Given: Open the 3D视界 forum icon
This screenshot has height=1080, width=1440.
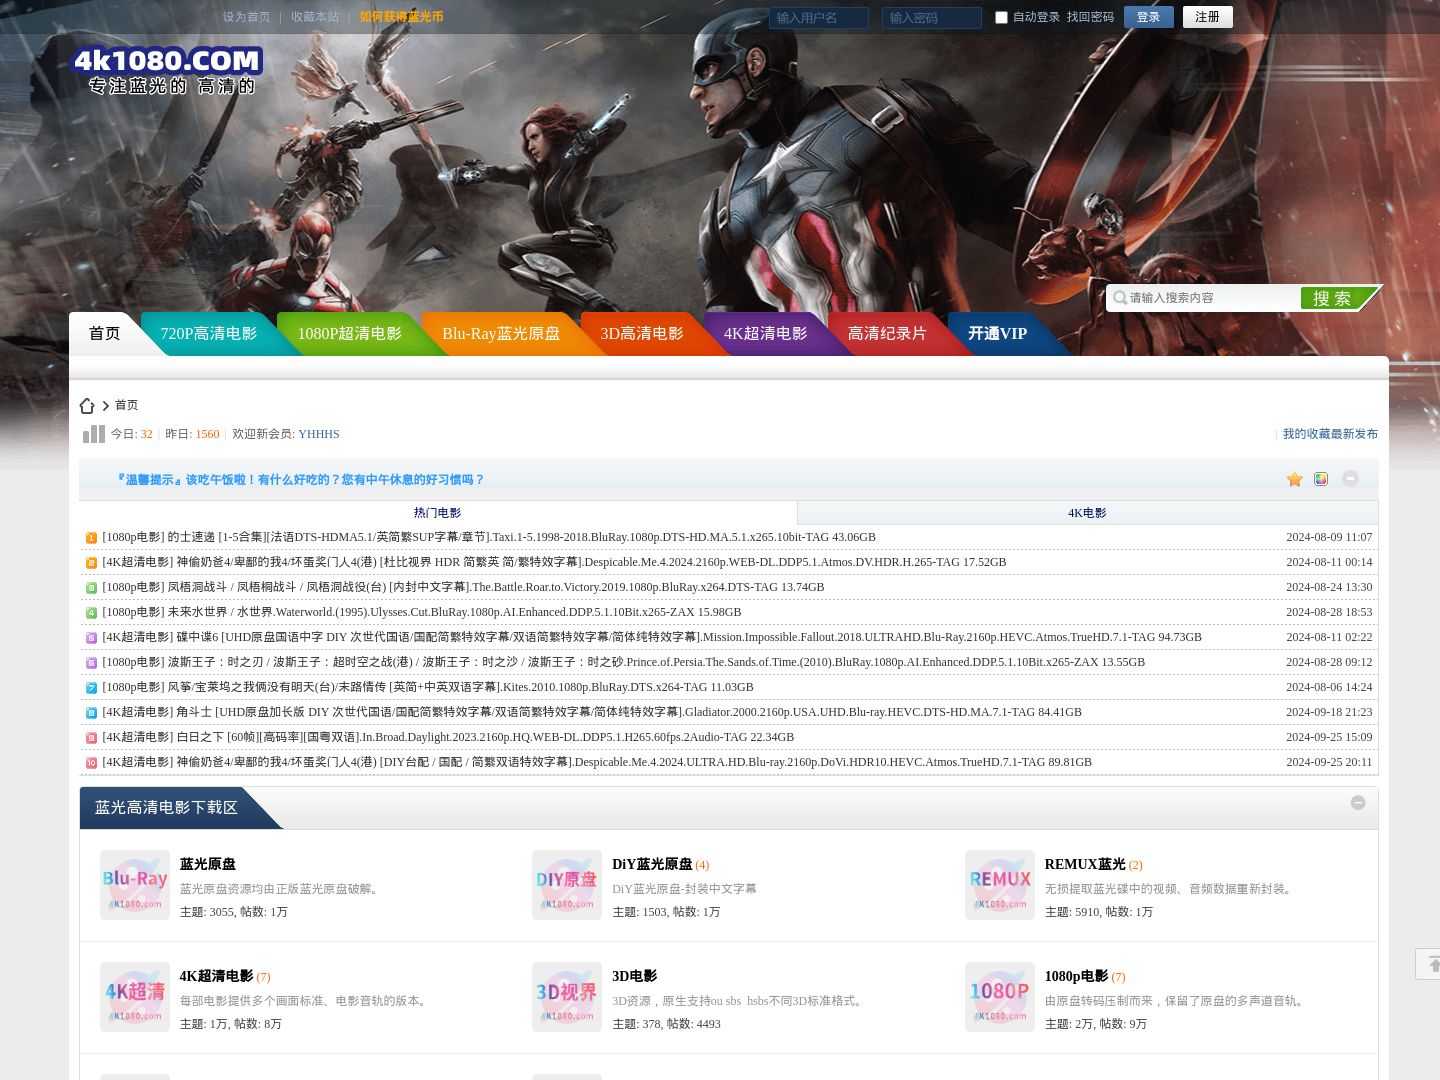Looking at the screenshot, I should pos(567,997).
